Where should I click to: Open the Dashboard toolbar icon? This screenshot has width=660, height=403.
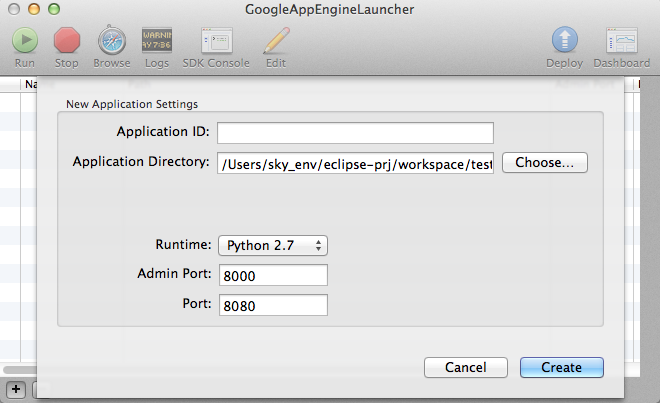tap(622, 41)
